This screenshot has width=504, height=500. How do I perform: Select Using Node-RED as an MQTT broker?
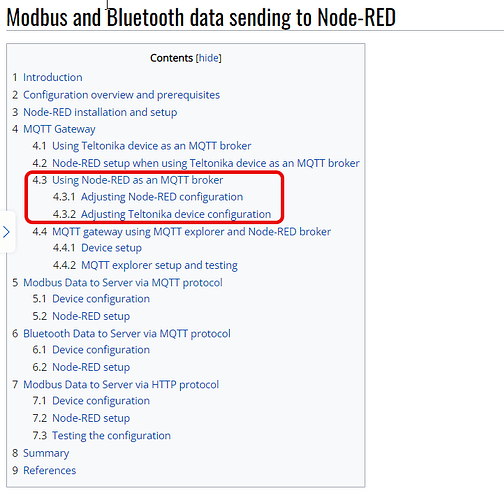click(x=138, y=180)
